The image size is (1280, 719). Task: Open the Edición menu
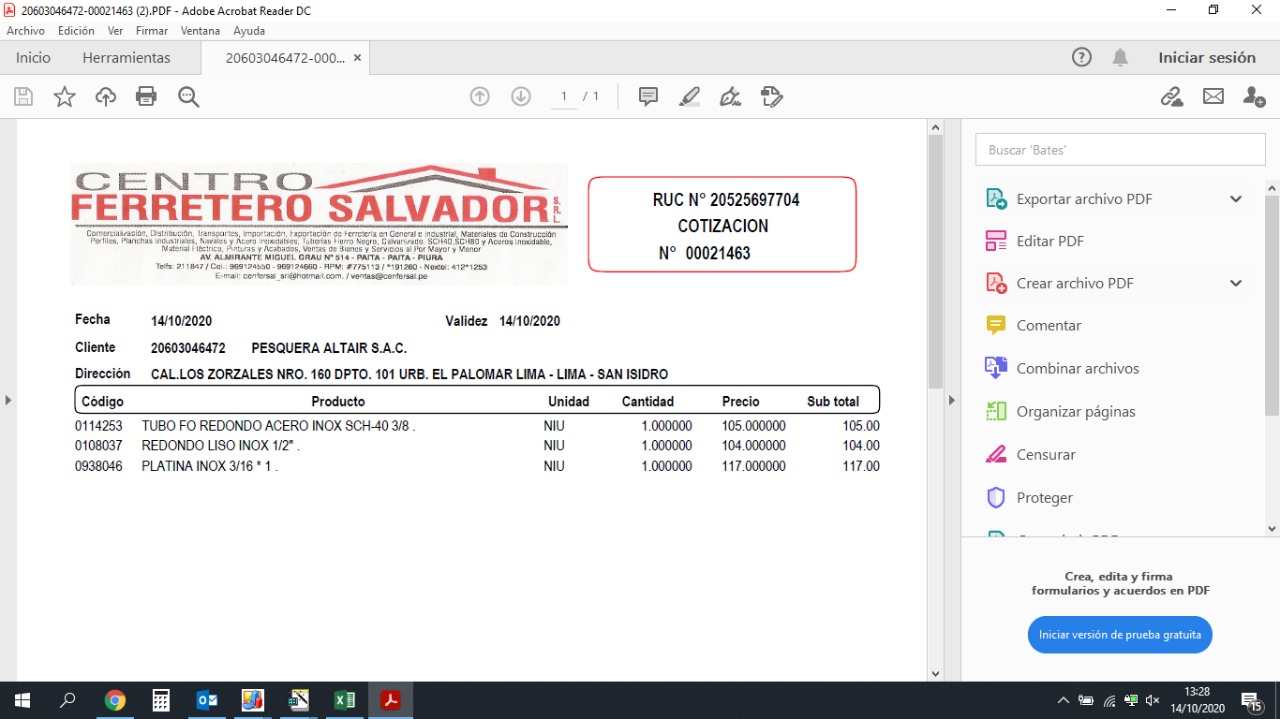pyautogui.click(x=76, y=31)
